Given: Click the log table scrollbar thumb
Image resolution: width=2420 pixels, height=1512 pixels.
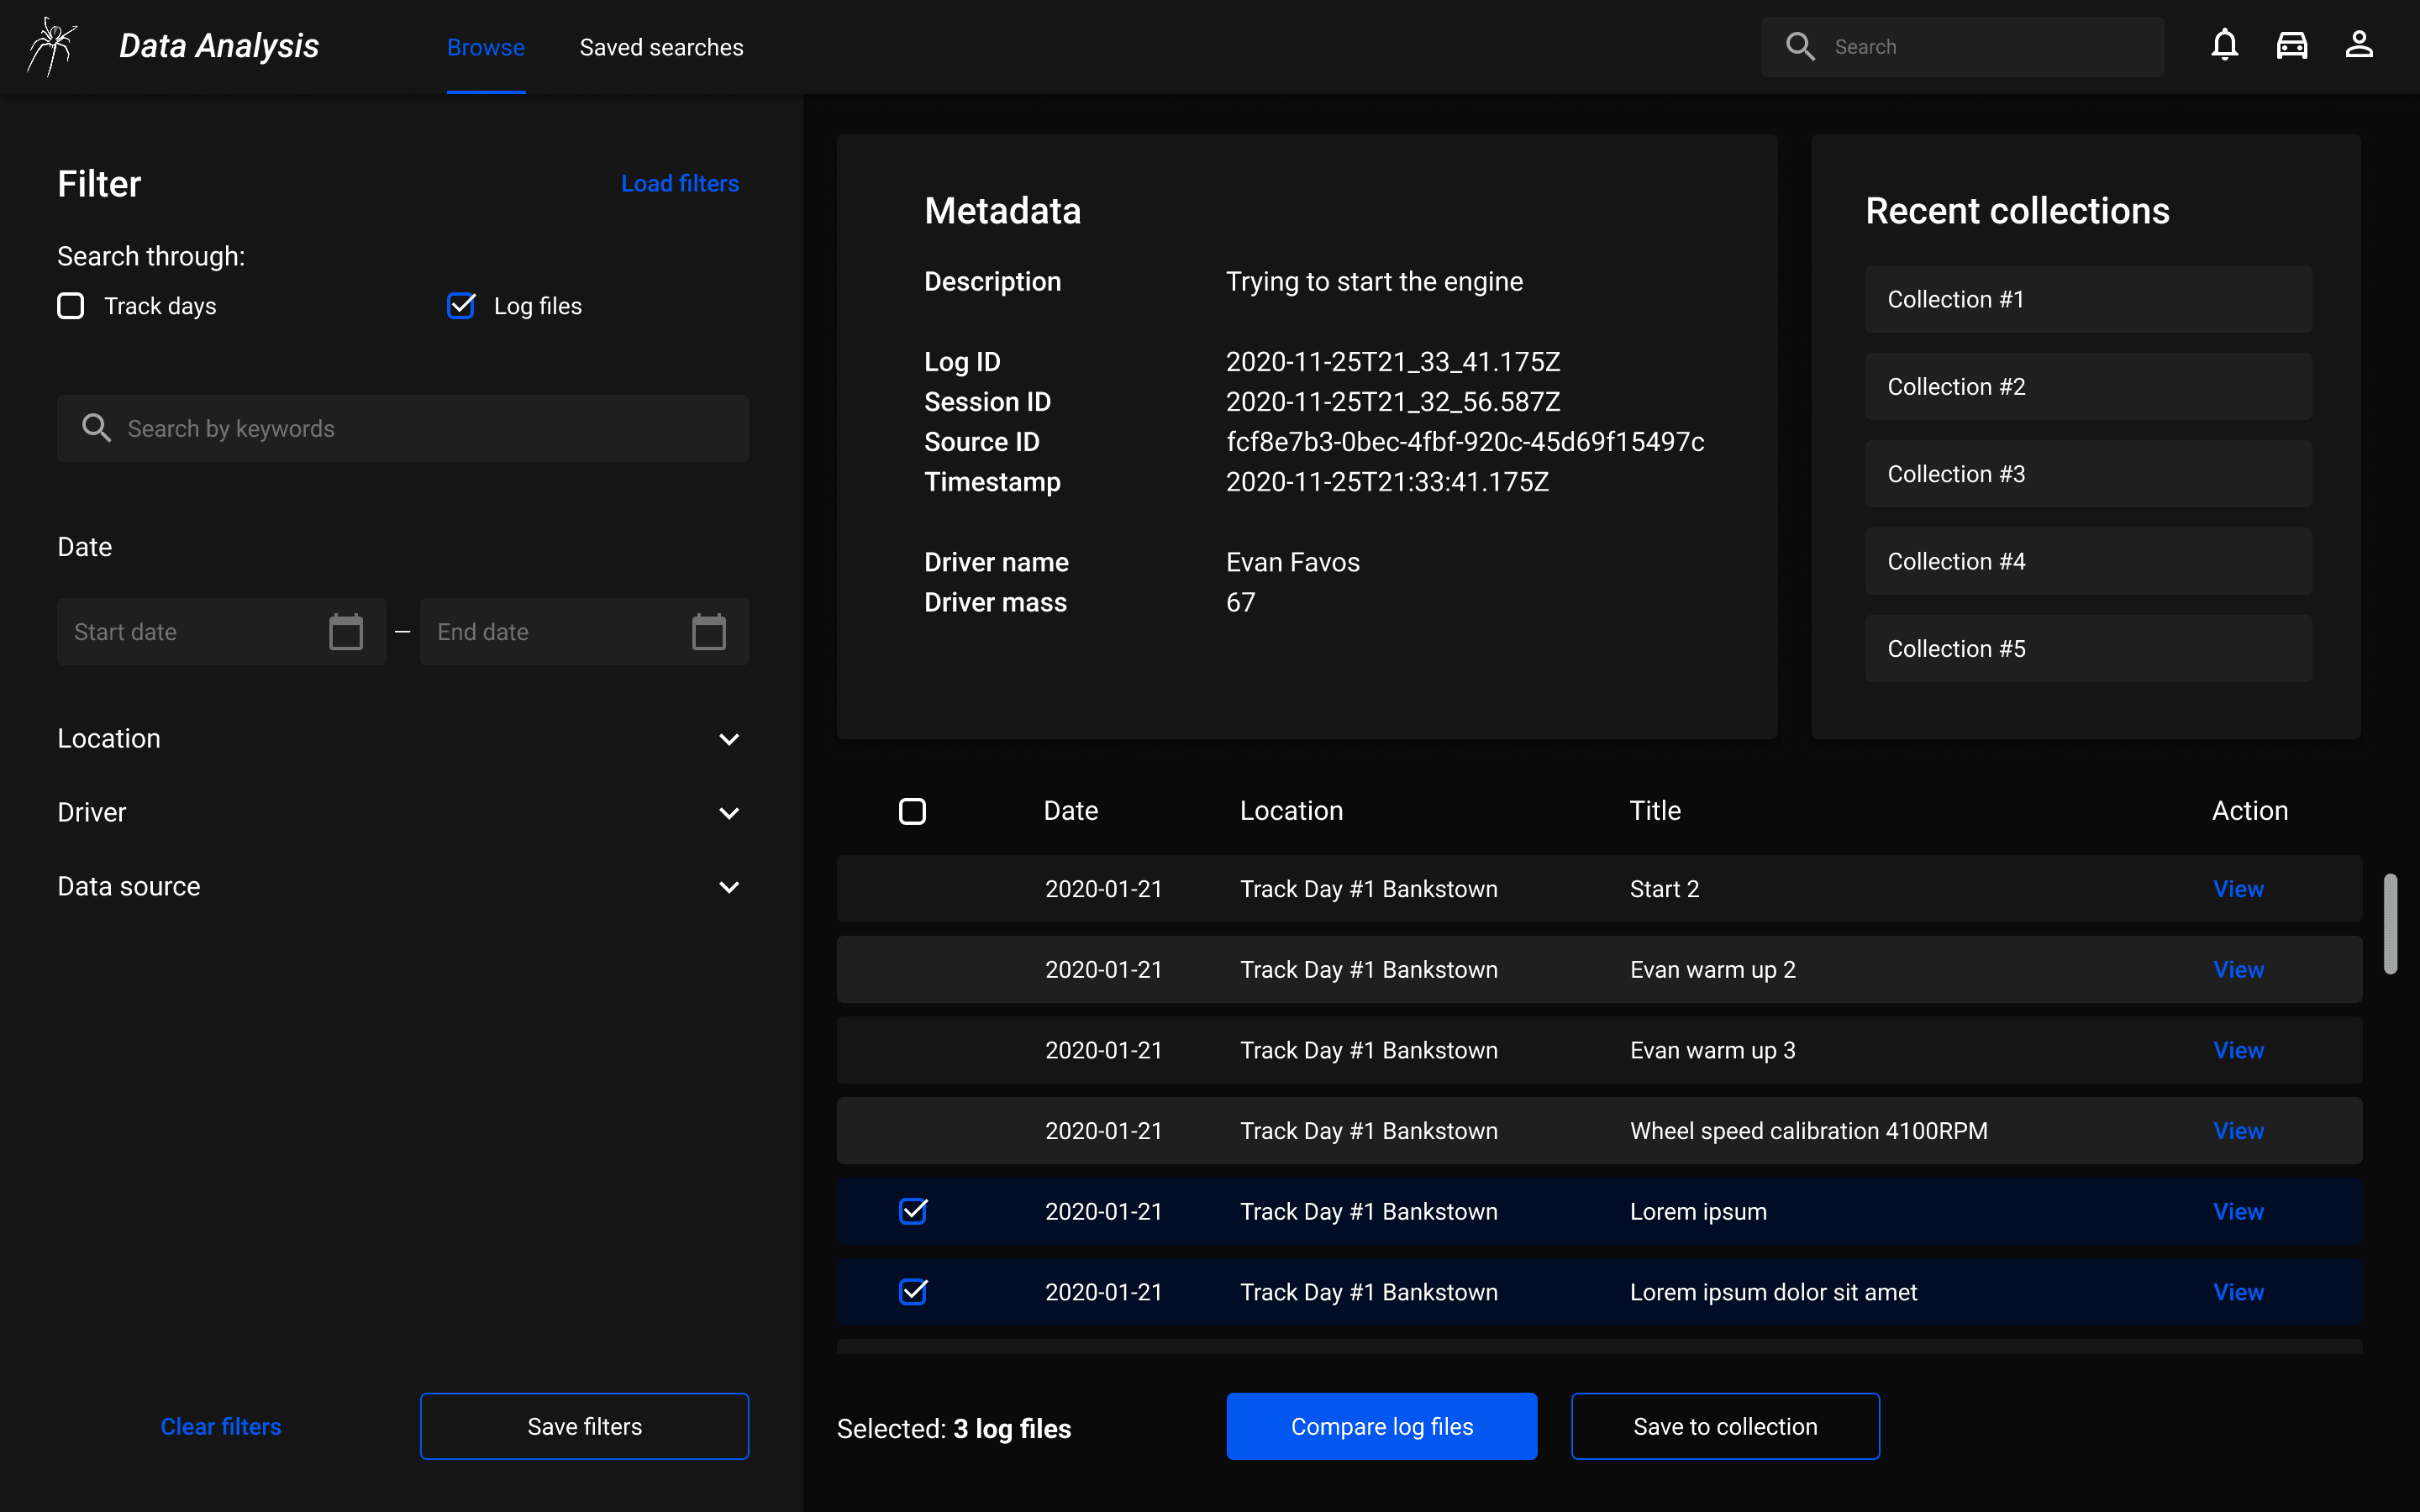Looking at the screenshot, I should [2390, 923].
